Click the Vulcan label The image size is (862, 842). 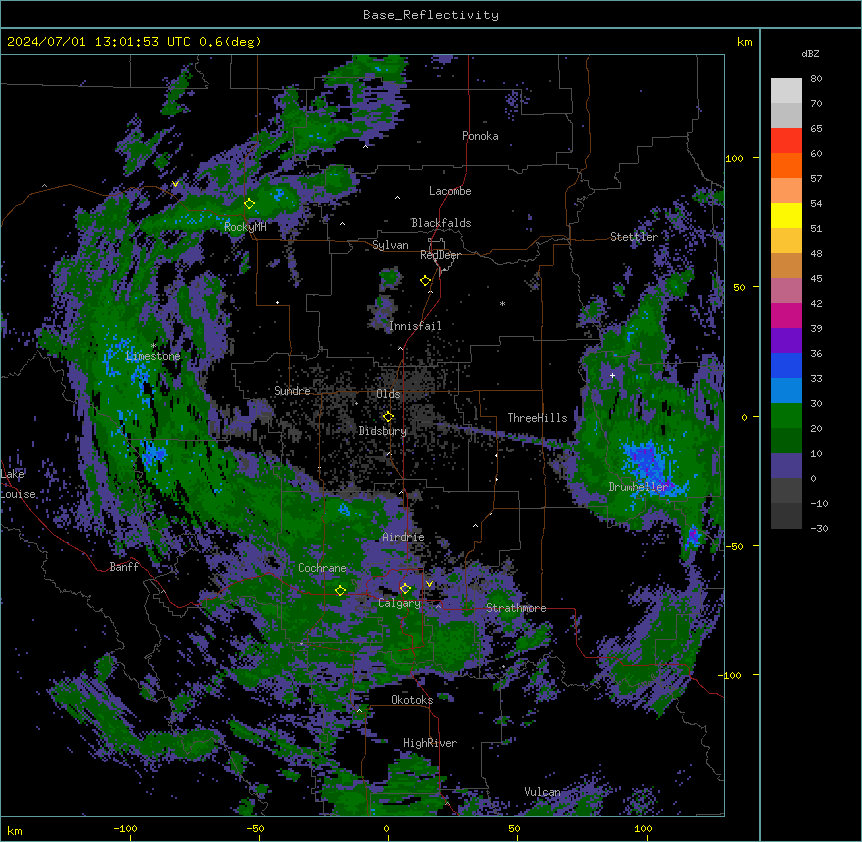[x=543, y=792]
